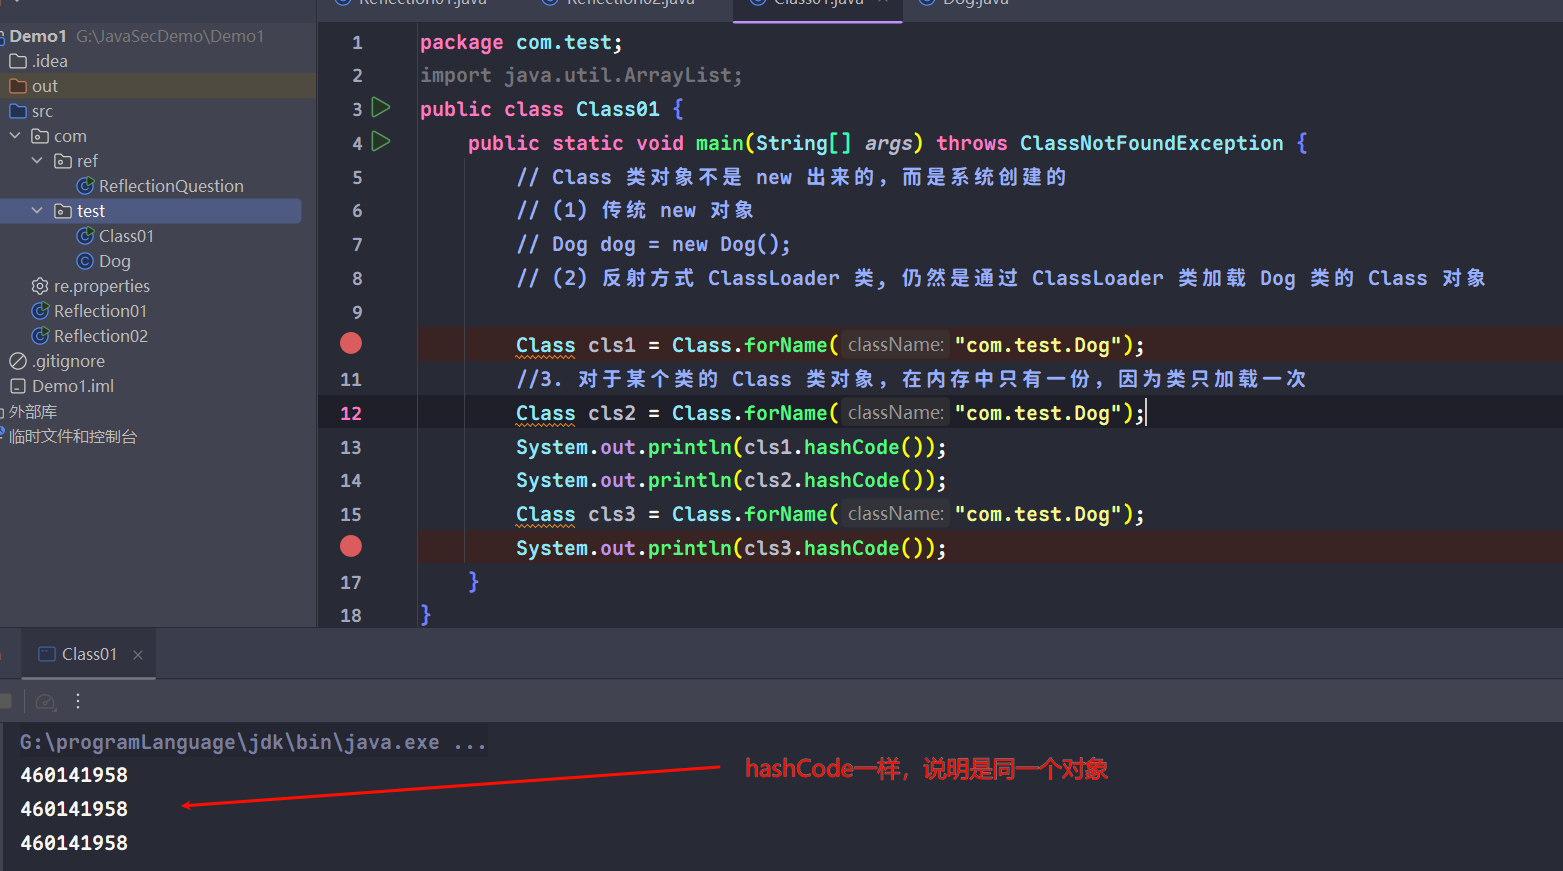The image size is (1563, 871).
Task: Open Demo1.iml in the project tree
Action: pos(72,386)
